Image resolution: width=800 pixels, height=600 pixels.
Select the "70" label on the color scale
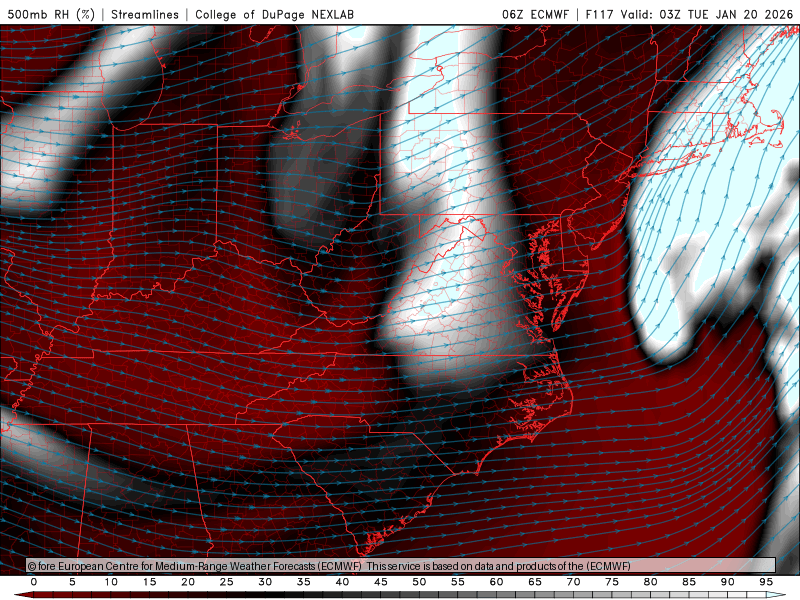pyautogui.click(x=573, y=582)
